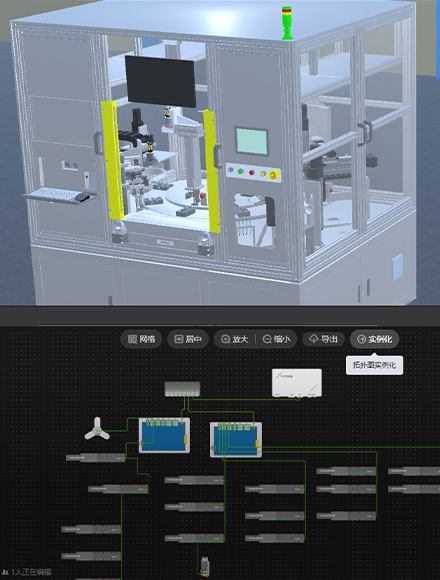Select the white controller box node

pos(297,383)
